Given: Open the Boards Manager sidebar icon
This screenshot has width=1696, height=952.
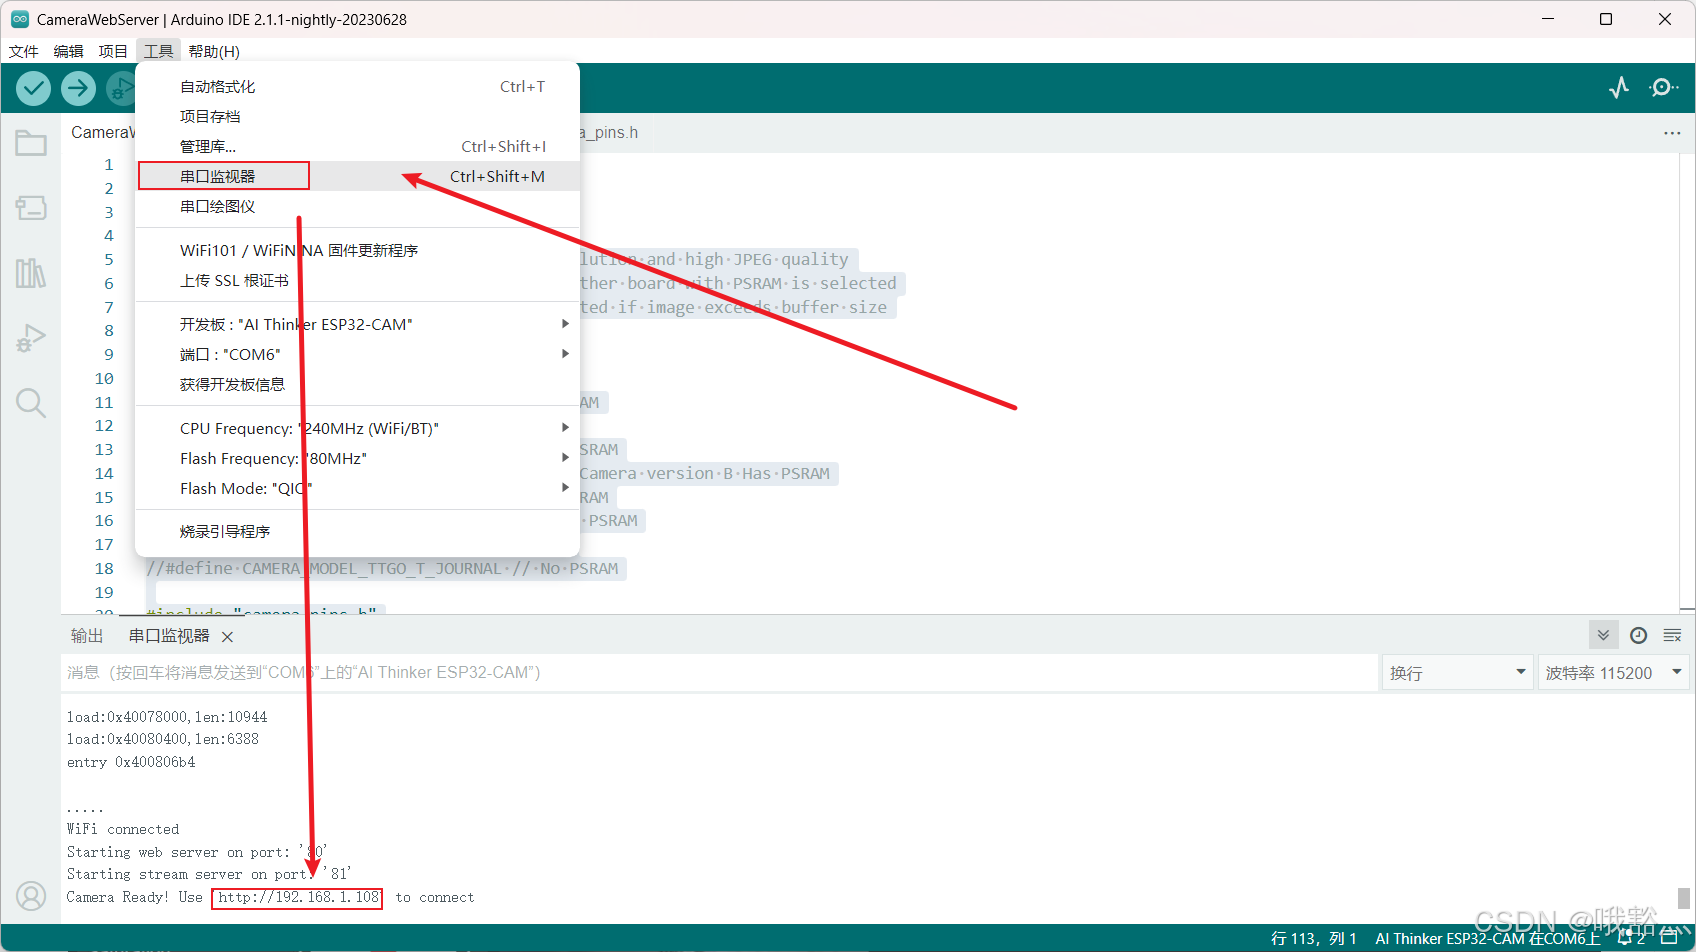Looking at the screenshot, I should tap(31, 207).
